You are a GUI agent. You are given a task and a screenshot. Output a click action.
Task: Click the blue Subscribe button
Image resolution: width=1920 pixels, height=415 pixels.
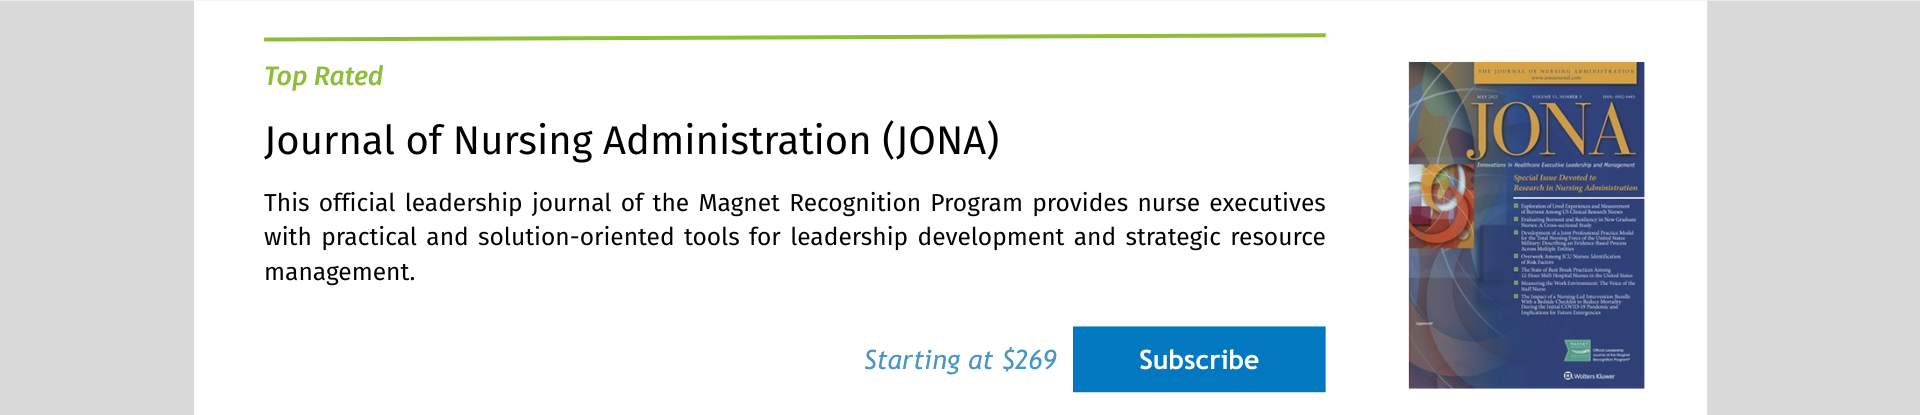(1198, 359)
